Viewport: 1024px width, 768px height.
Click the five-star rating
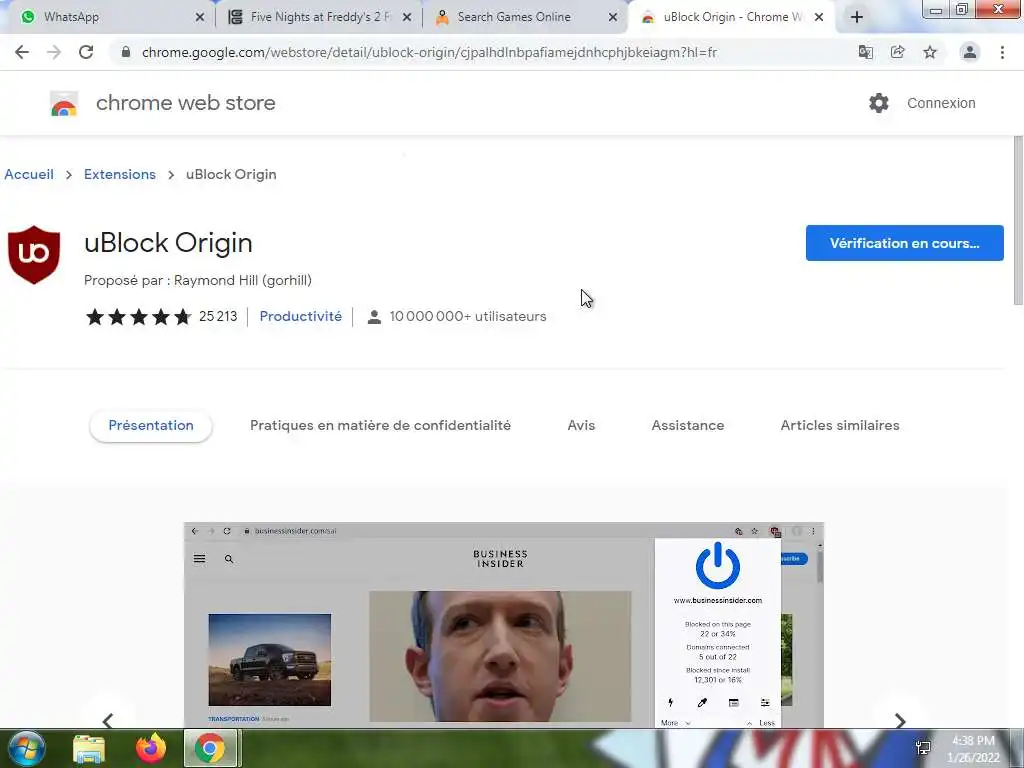pos(138,317)
